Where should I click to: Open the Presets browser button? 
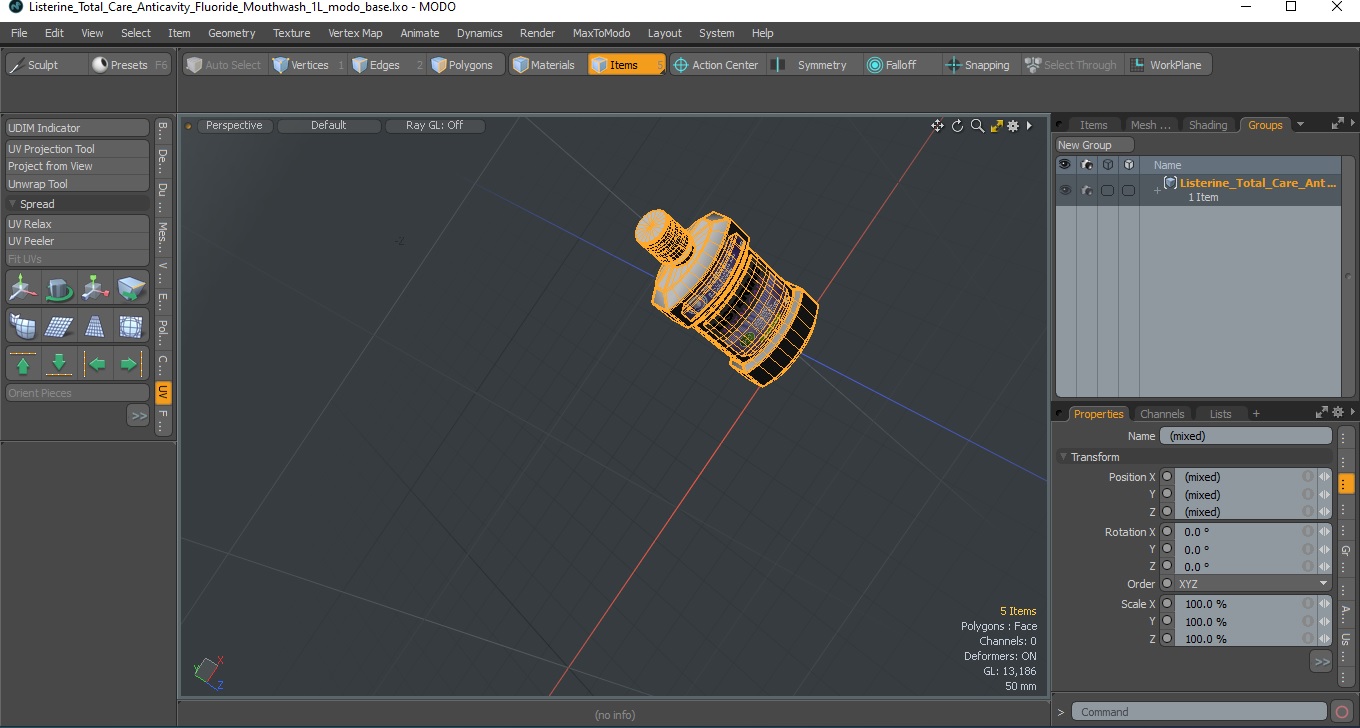tap(130, 65)
